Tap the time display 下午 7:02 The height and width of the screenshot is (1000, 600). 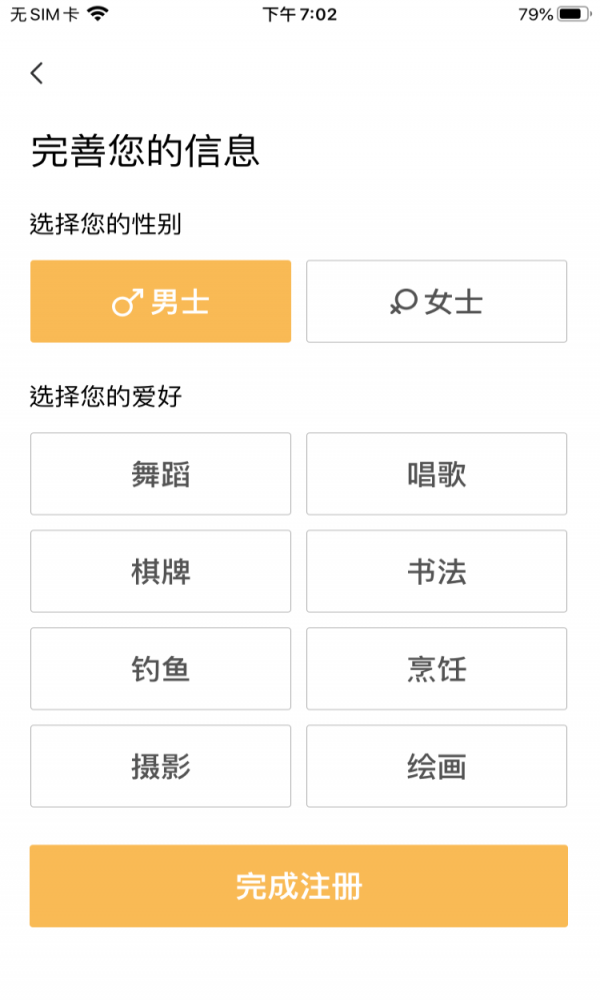tap(299, 14)
